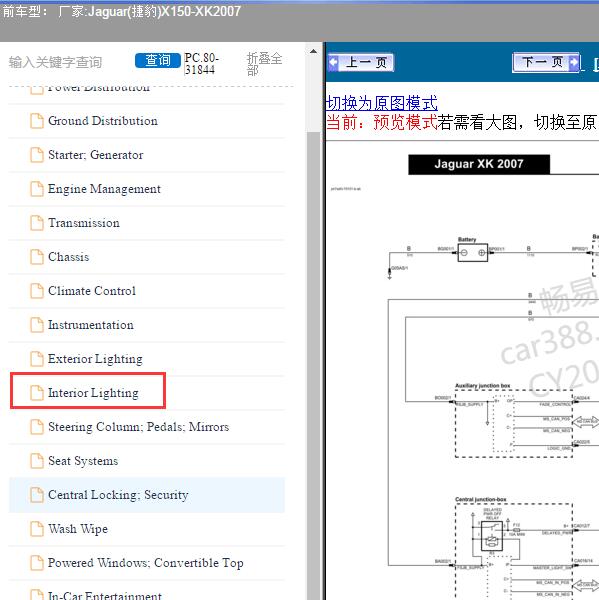Open In-Car Entertainment entry

click(x=105, y=595)
